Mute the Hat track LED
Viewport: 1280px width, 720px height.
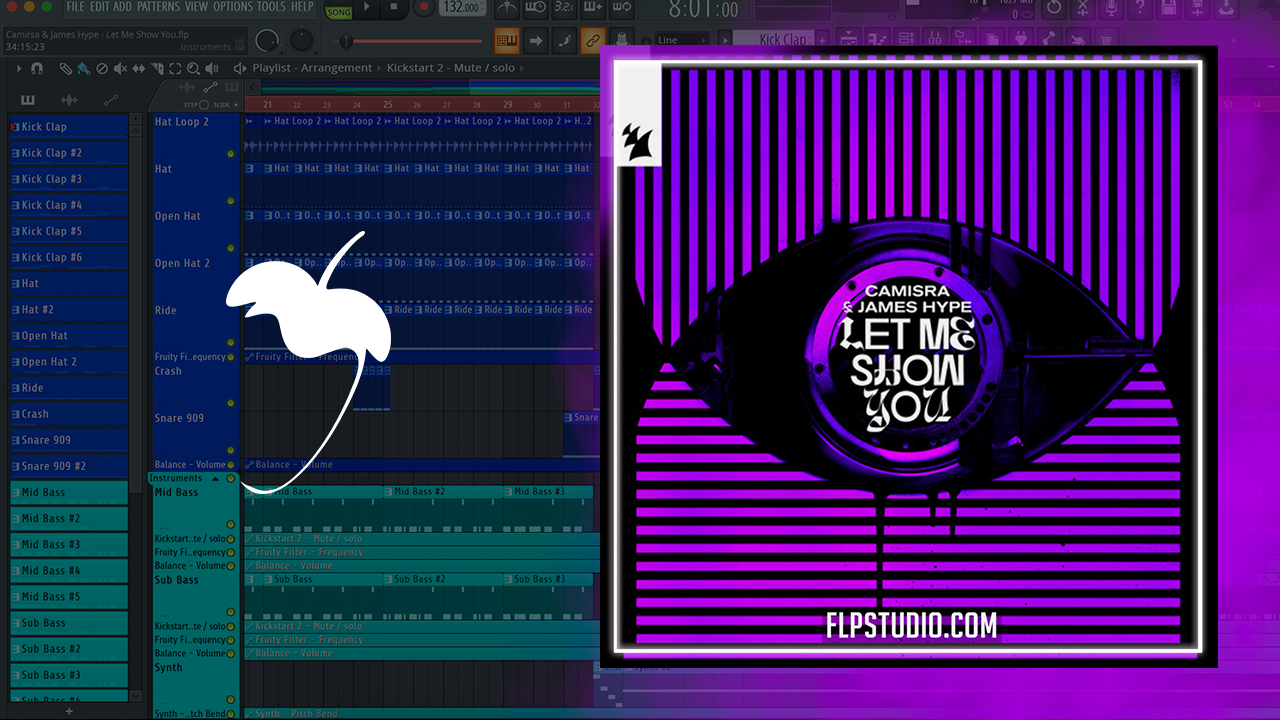click(231, 201)
